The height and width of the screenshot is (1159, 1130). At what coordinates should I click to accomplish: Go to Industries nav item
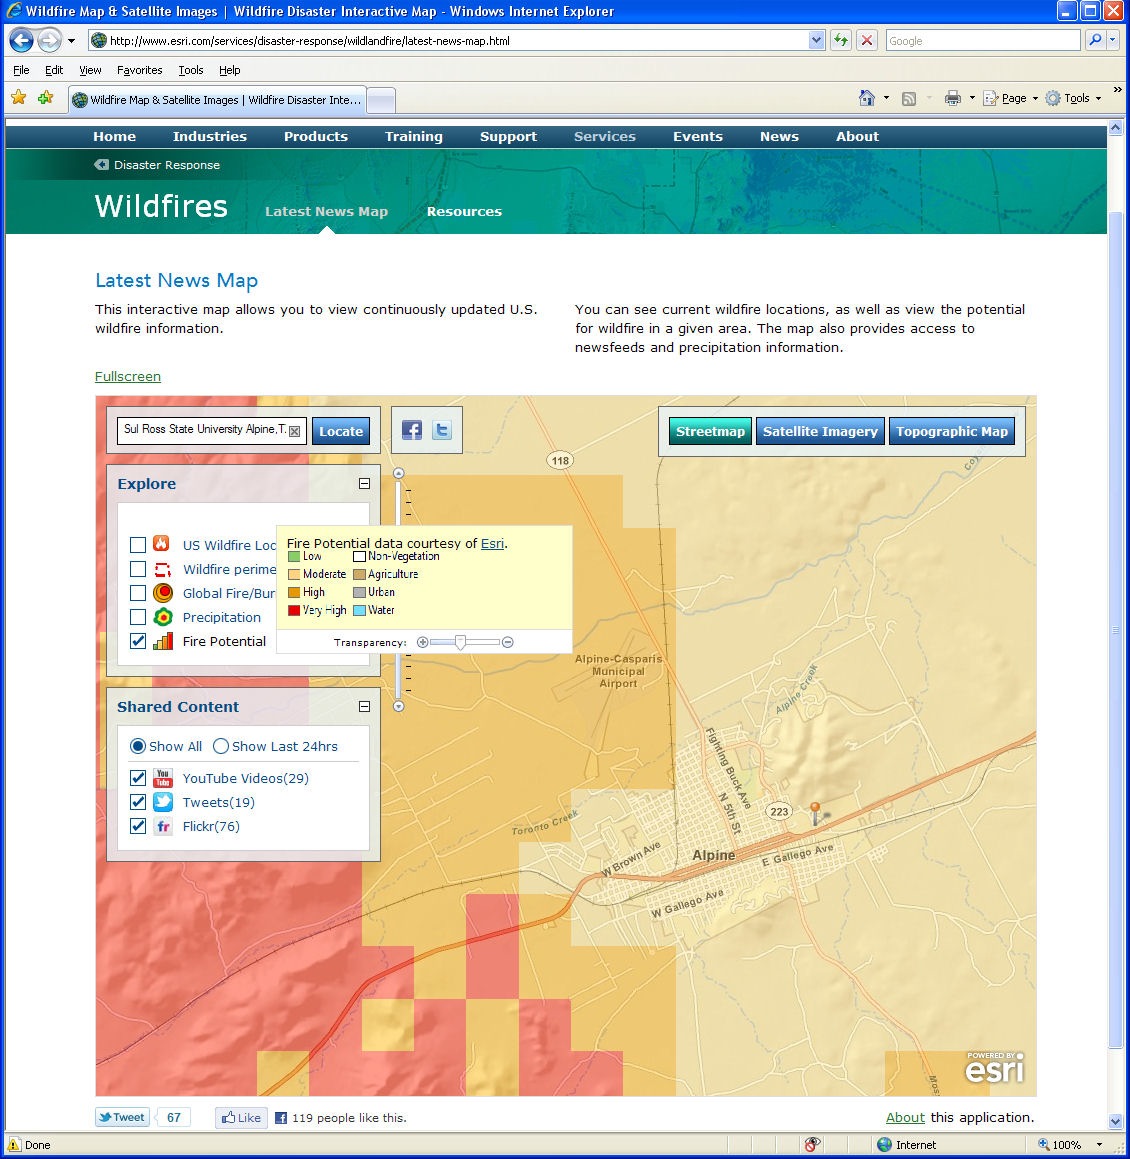click(x=210, y=136)
